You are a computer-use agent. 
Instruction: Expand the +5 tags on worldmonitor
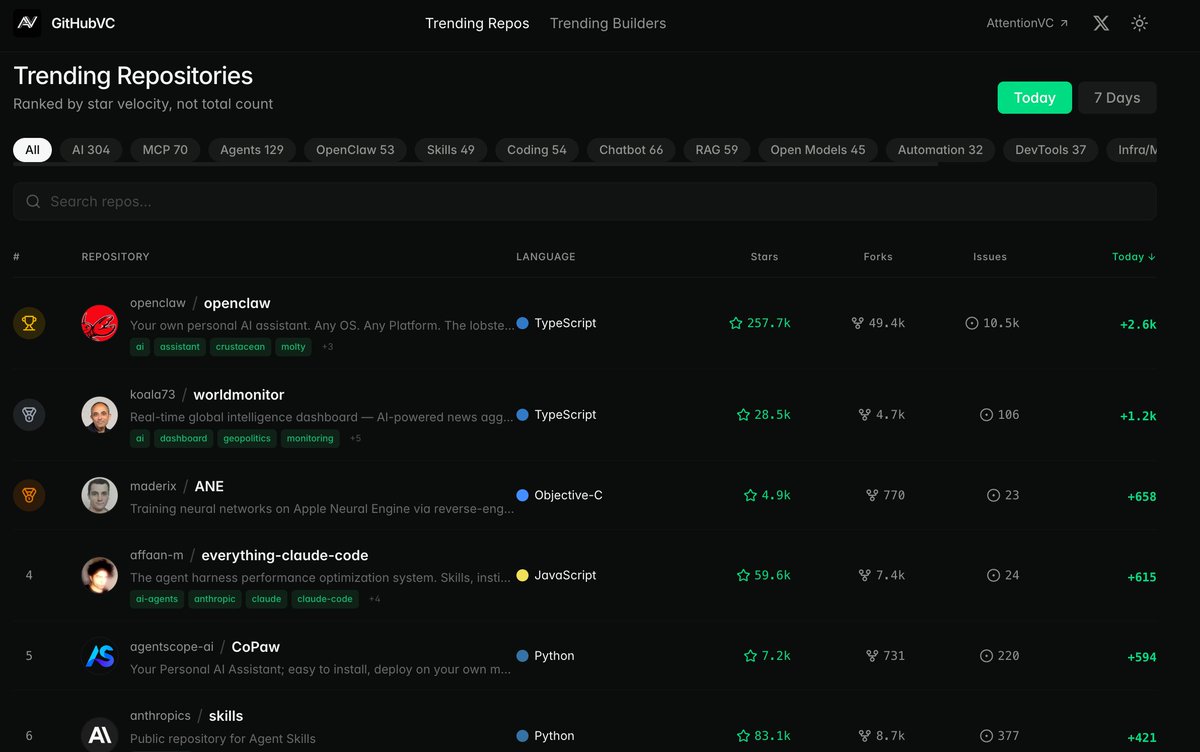coord(355,439)
